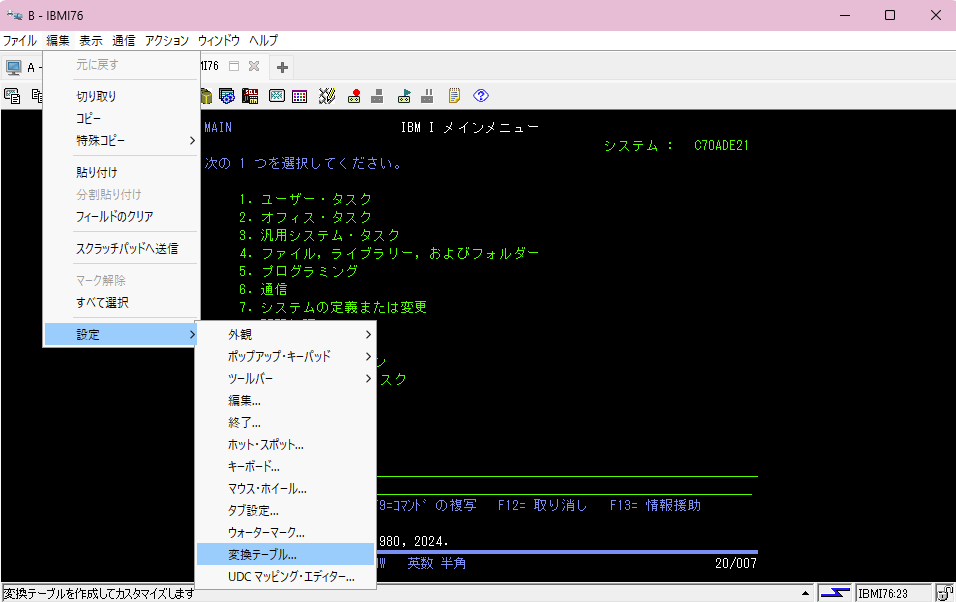Click the IBMI76:23 status bar field
The width and height of the screenshot is (956, 602).
click(893, 593)
